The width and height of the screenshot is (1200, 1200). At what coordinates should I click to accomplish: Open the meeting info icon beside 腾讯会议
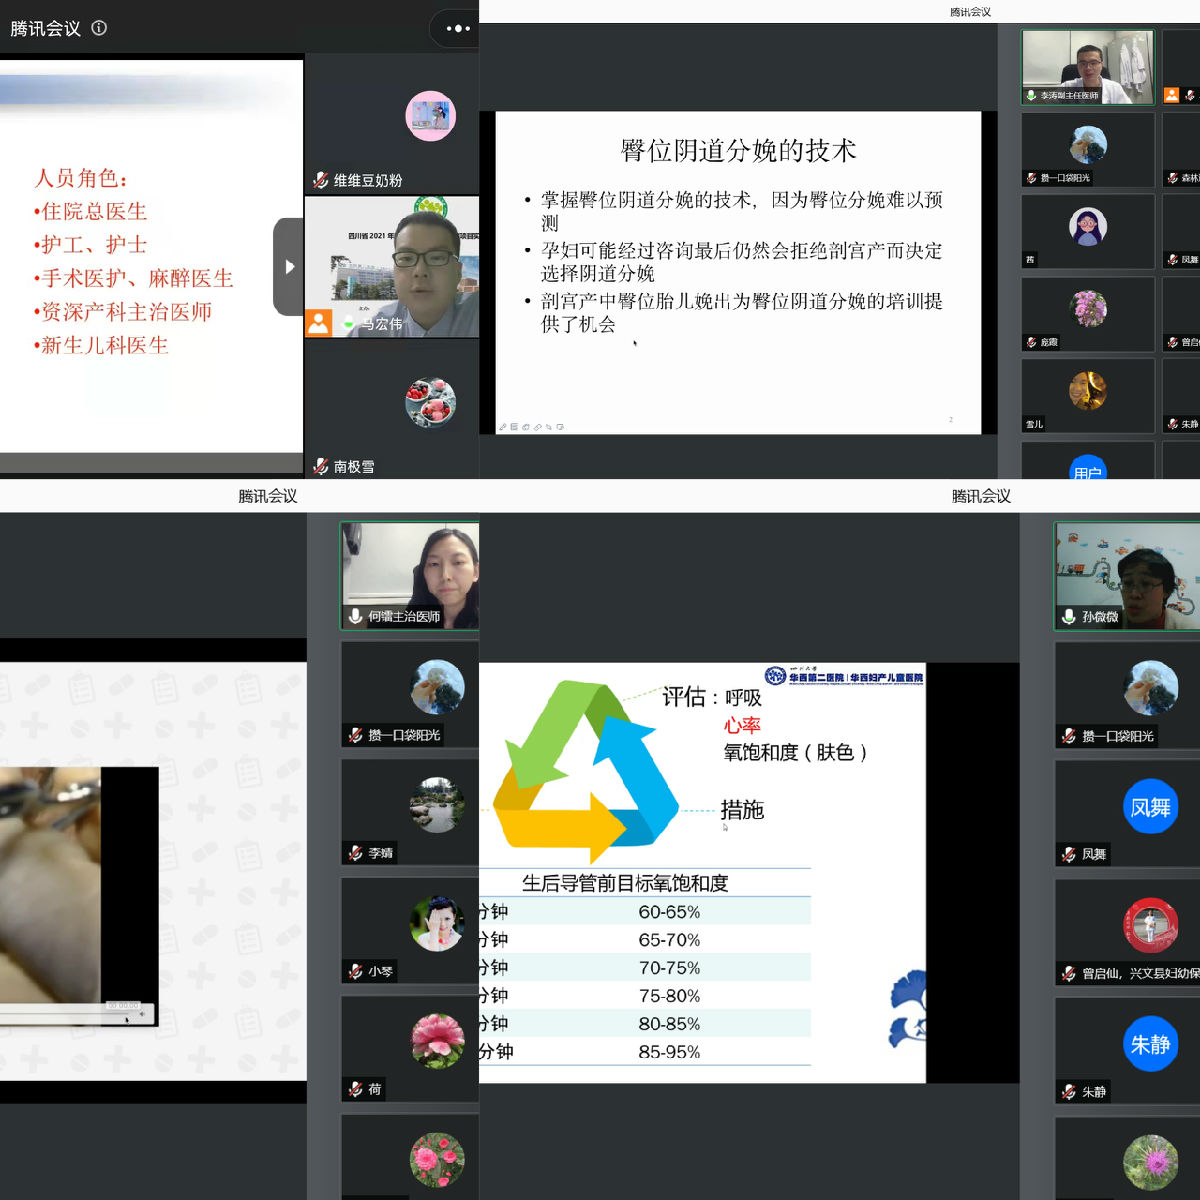pyautogui.click(x=99, y=28)
